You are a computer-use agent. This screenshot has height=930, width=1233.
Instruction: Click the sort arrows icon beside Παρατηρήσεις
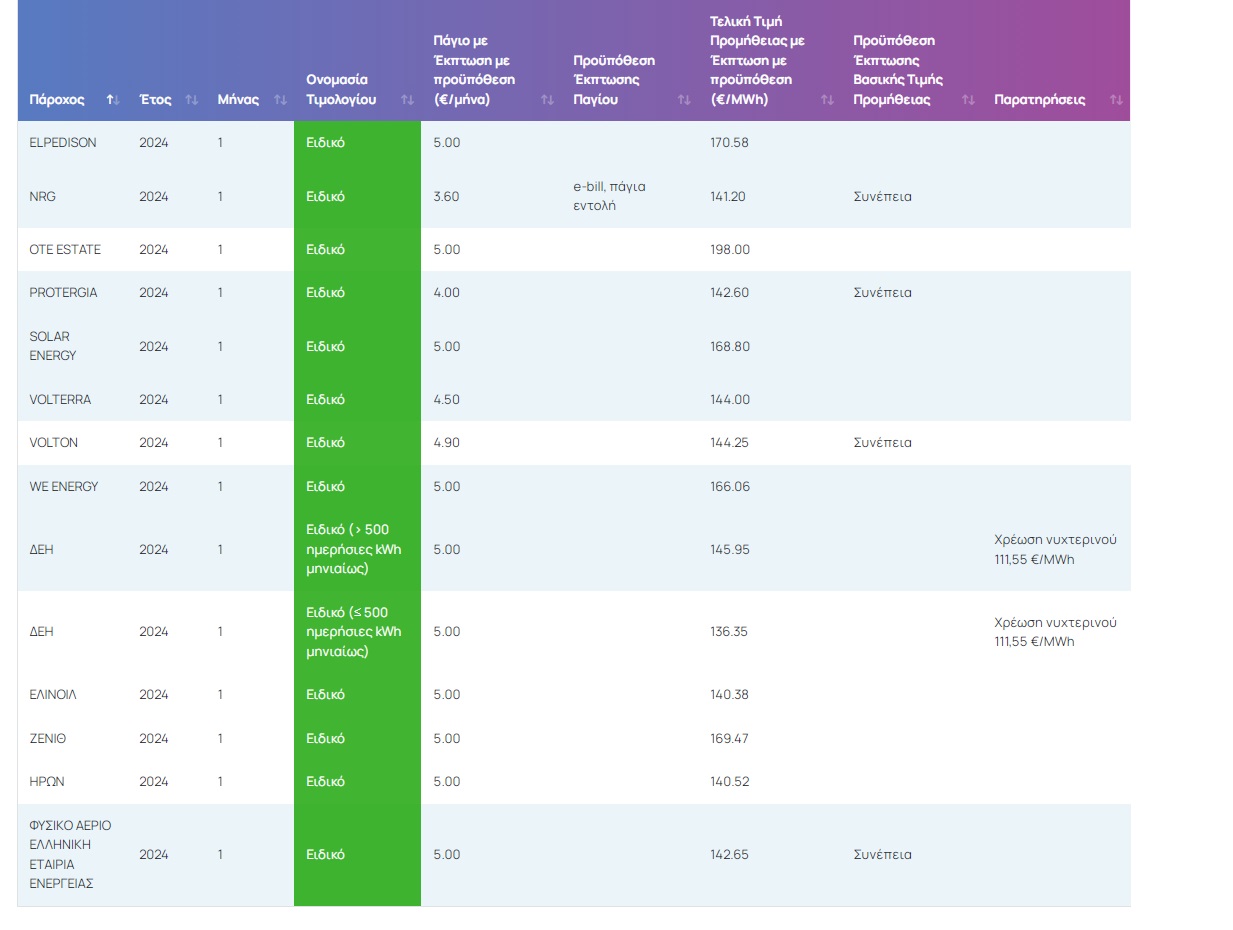1116,100
